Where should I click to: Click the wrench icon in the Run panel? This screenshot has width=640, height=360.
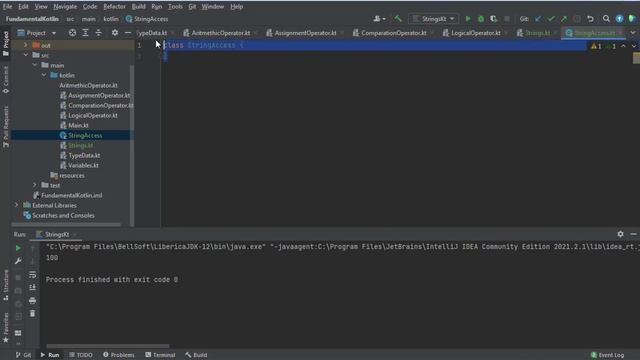click(x=18, y=261)
